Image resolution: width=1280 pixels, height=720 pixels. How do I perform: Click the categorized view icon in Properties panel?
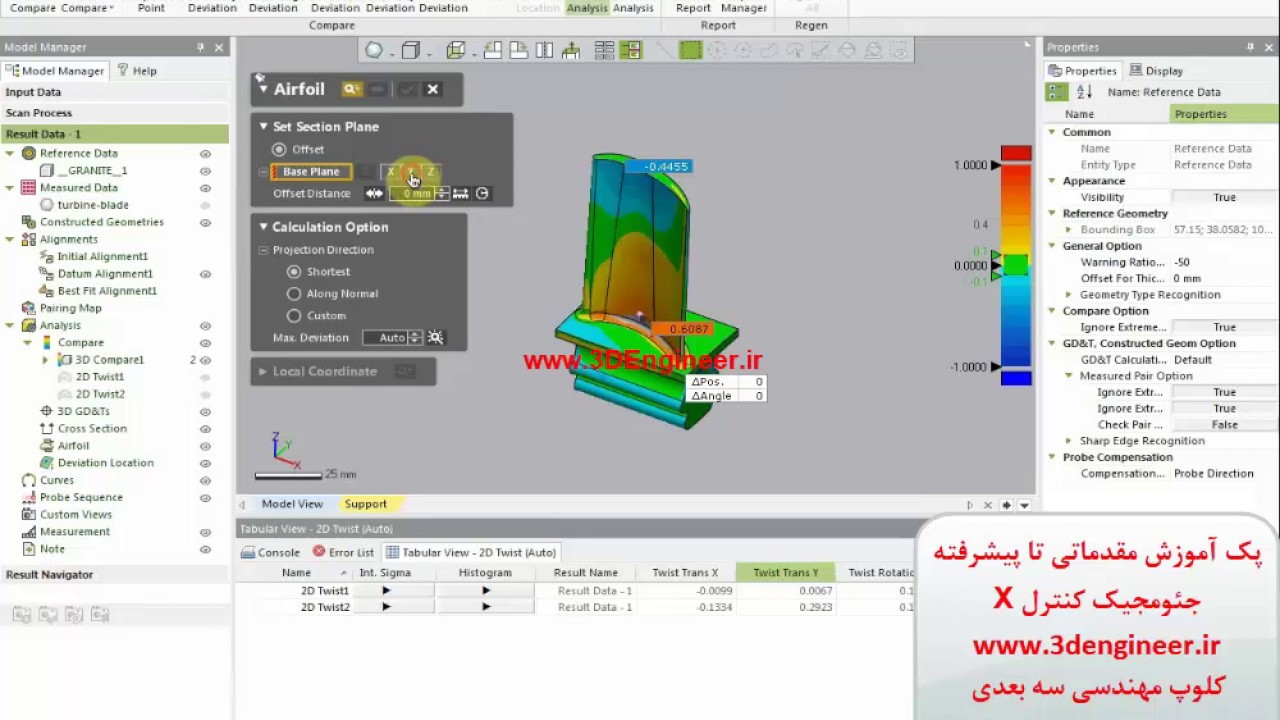(1056, 92)
